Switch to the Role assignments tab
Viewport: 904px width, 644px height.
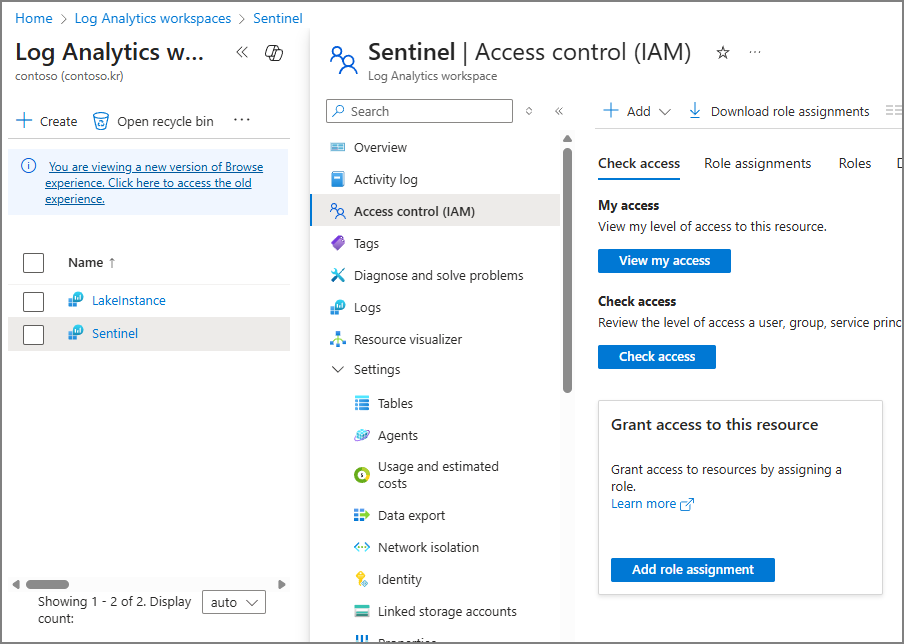(757, 163)
